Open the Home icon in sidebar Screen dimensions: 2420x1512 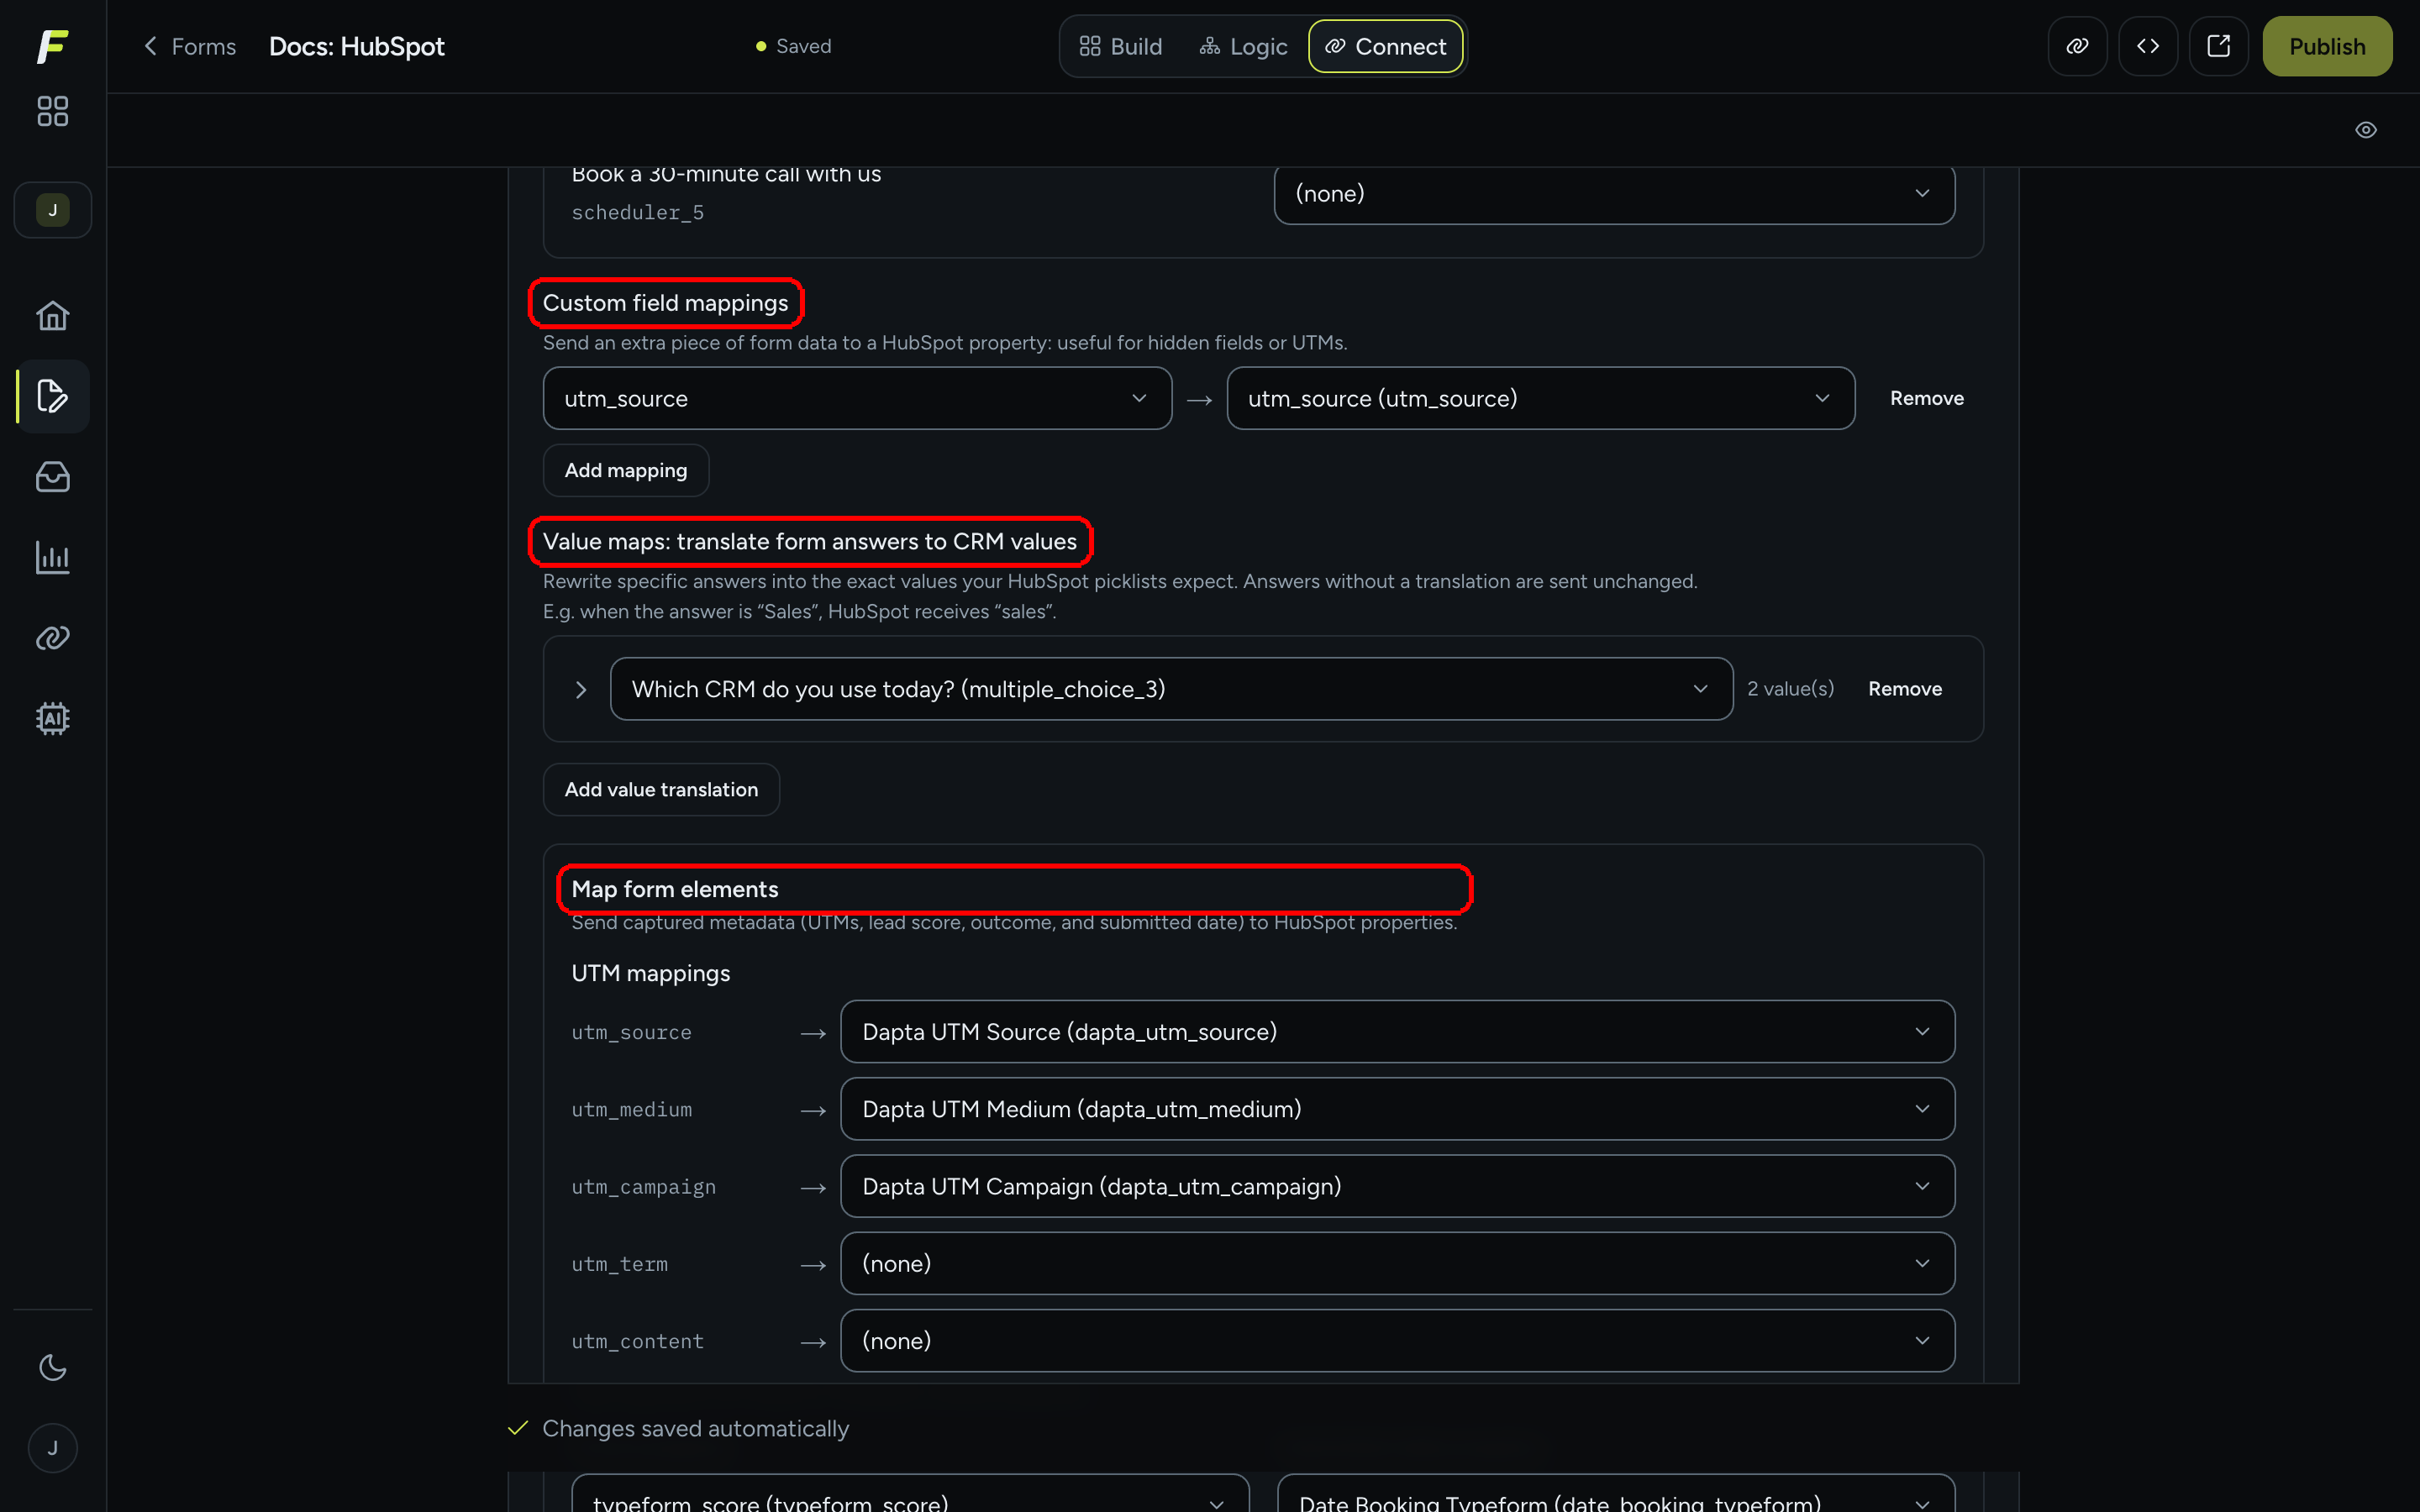pyautogui.click(x=52, y=316)
